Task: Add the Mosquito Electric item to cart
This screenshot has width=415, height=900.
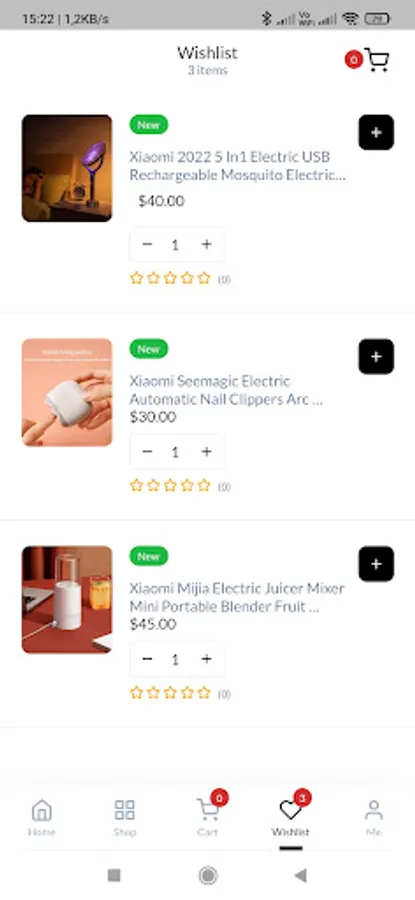Action: (376, 133)
